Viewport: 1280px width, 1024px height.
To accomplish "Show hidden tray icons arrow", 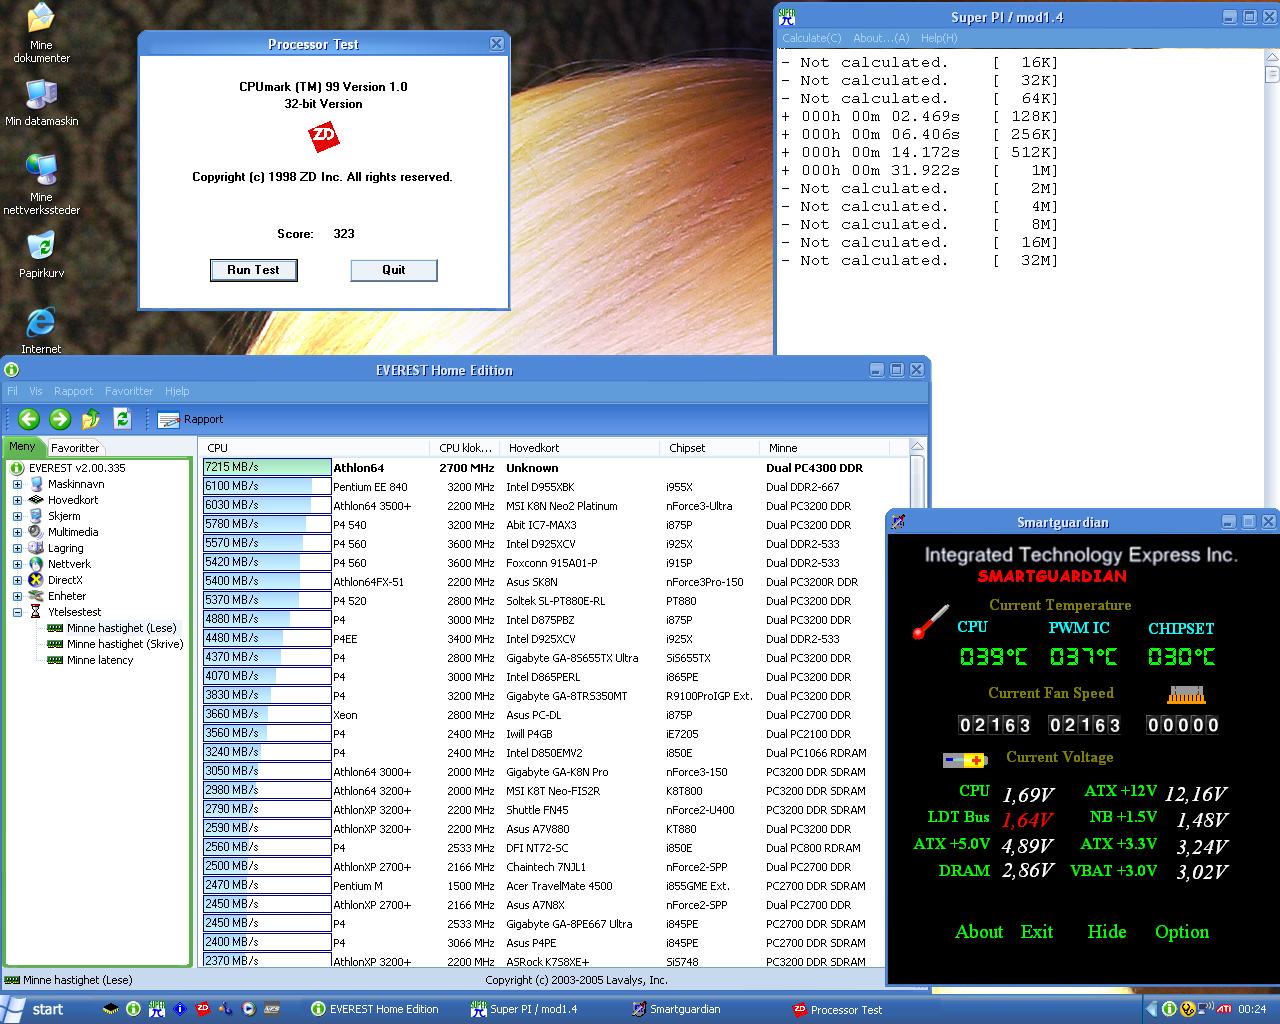I will click(1152, 1009).
